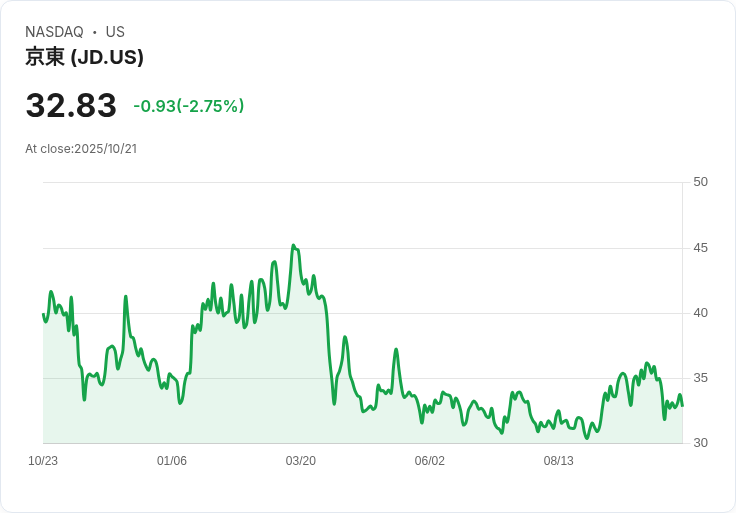Select the 10/23 date on x-axis
736x513 pixels.
pos(43,461)
